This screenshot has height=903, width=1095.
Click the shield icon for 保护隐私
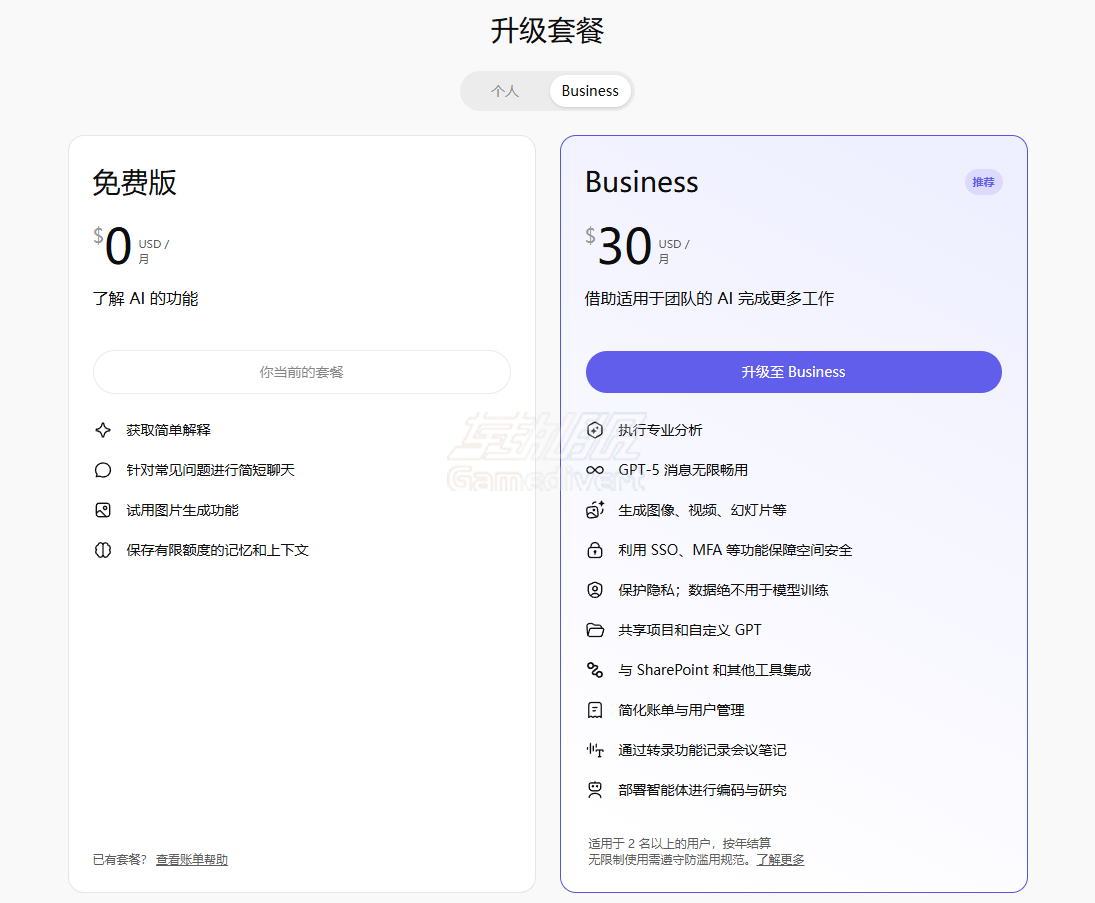[x=595, y=590]
